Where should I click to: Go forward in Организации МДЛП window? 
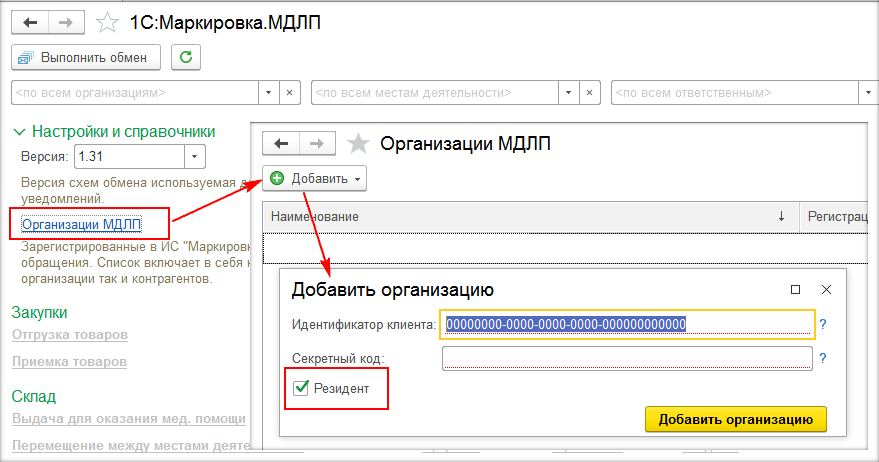[x=317, y=144]
